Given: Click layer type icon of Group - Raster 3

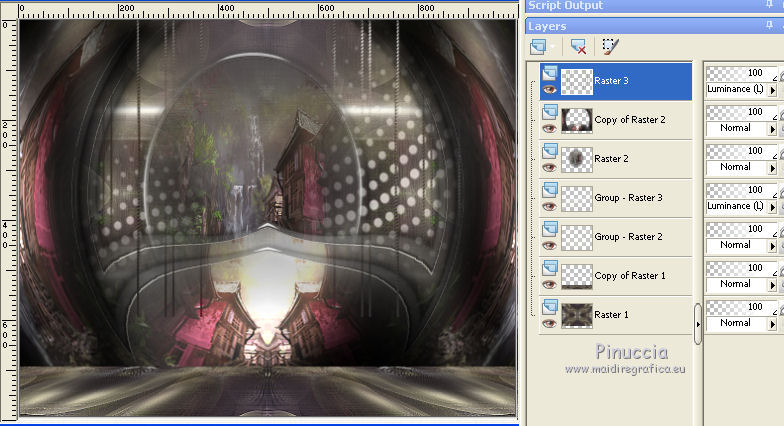Looking at the screenshot, I should tap(550, 190).
